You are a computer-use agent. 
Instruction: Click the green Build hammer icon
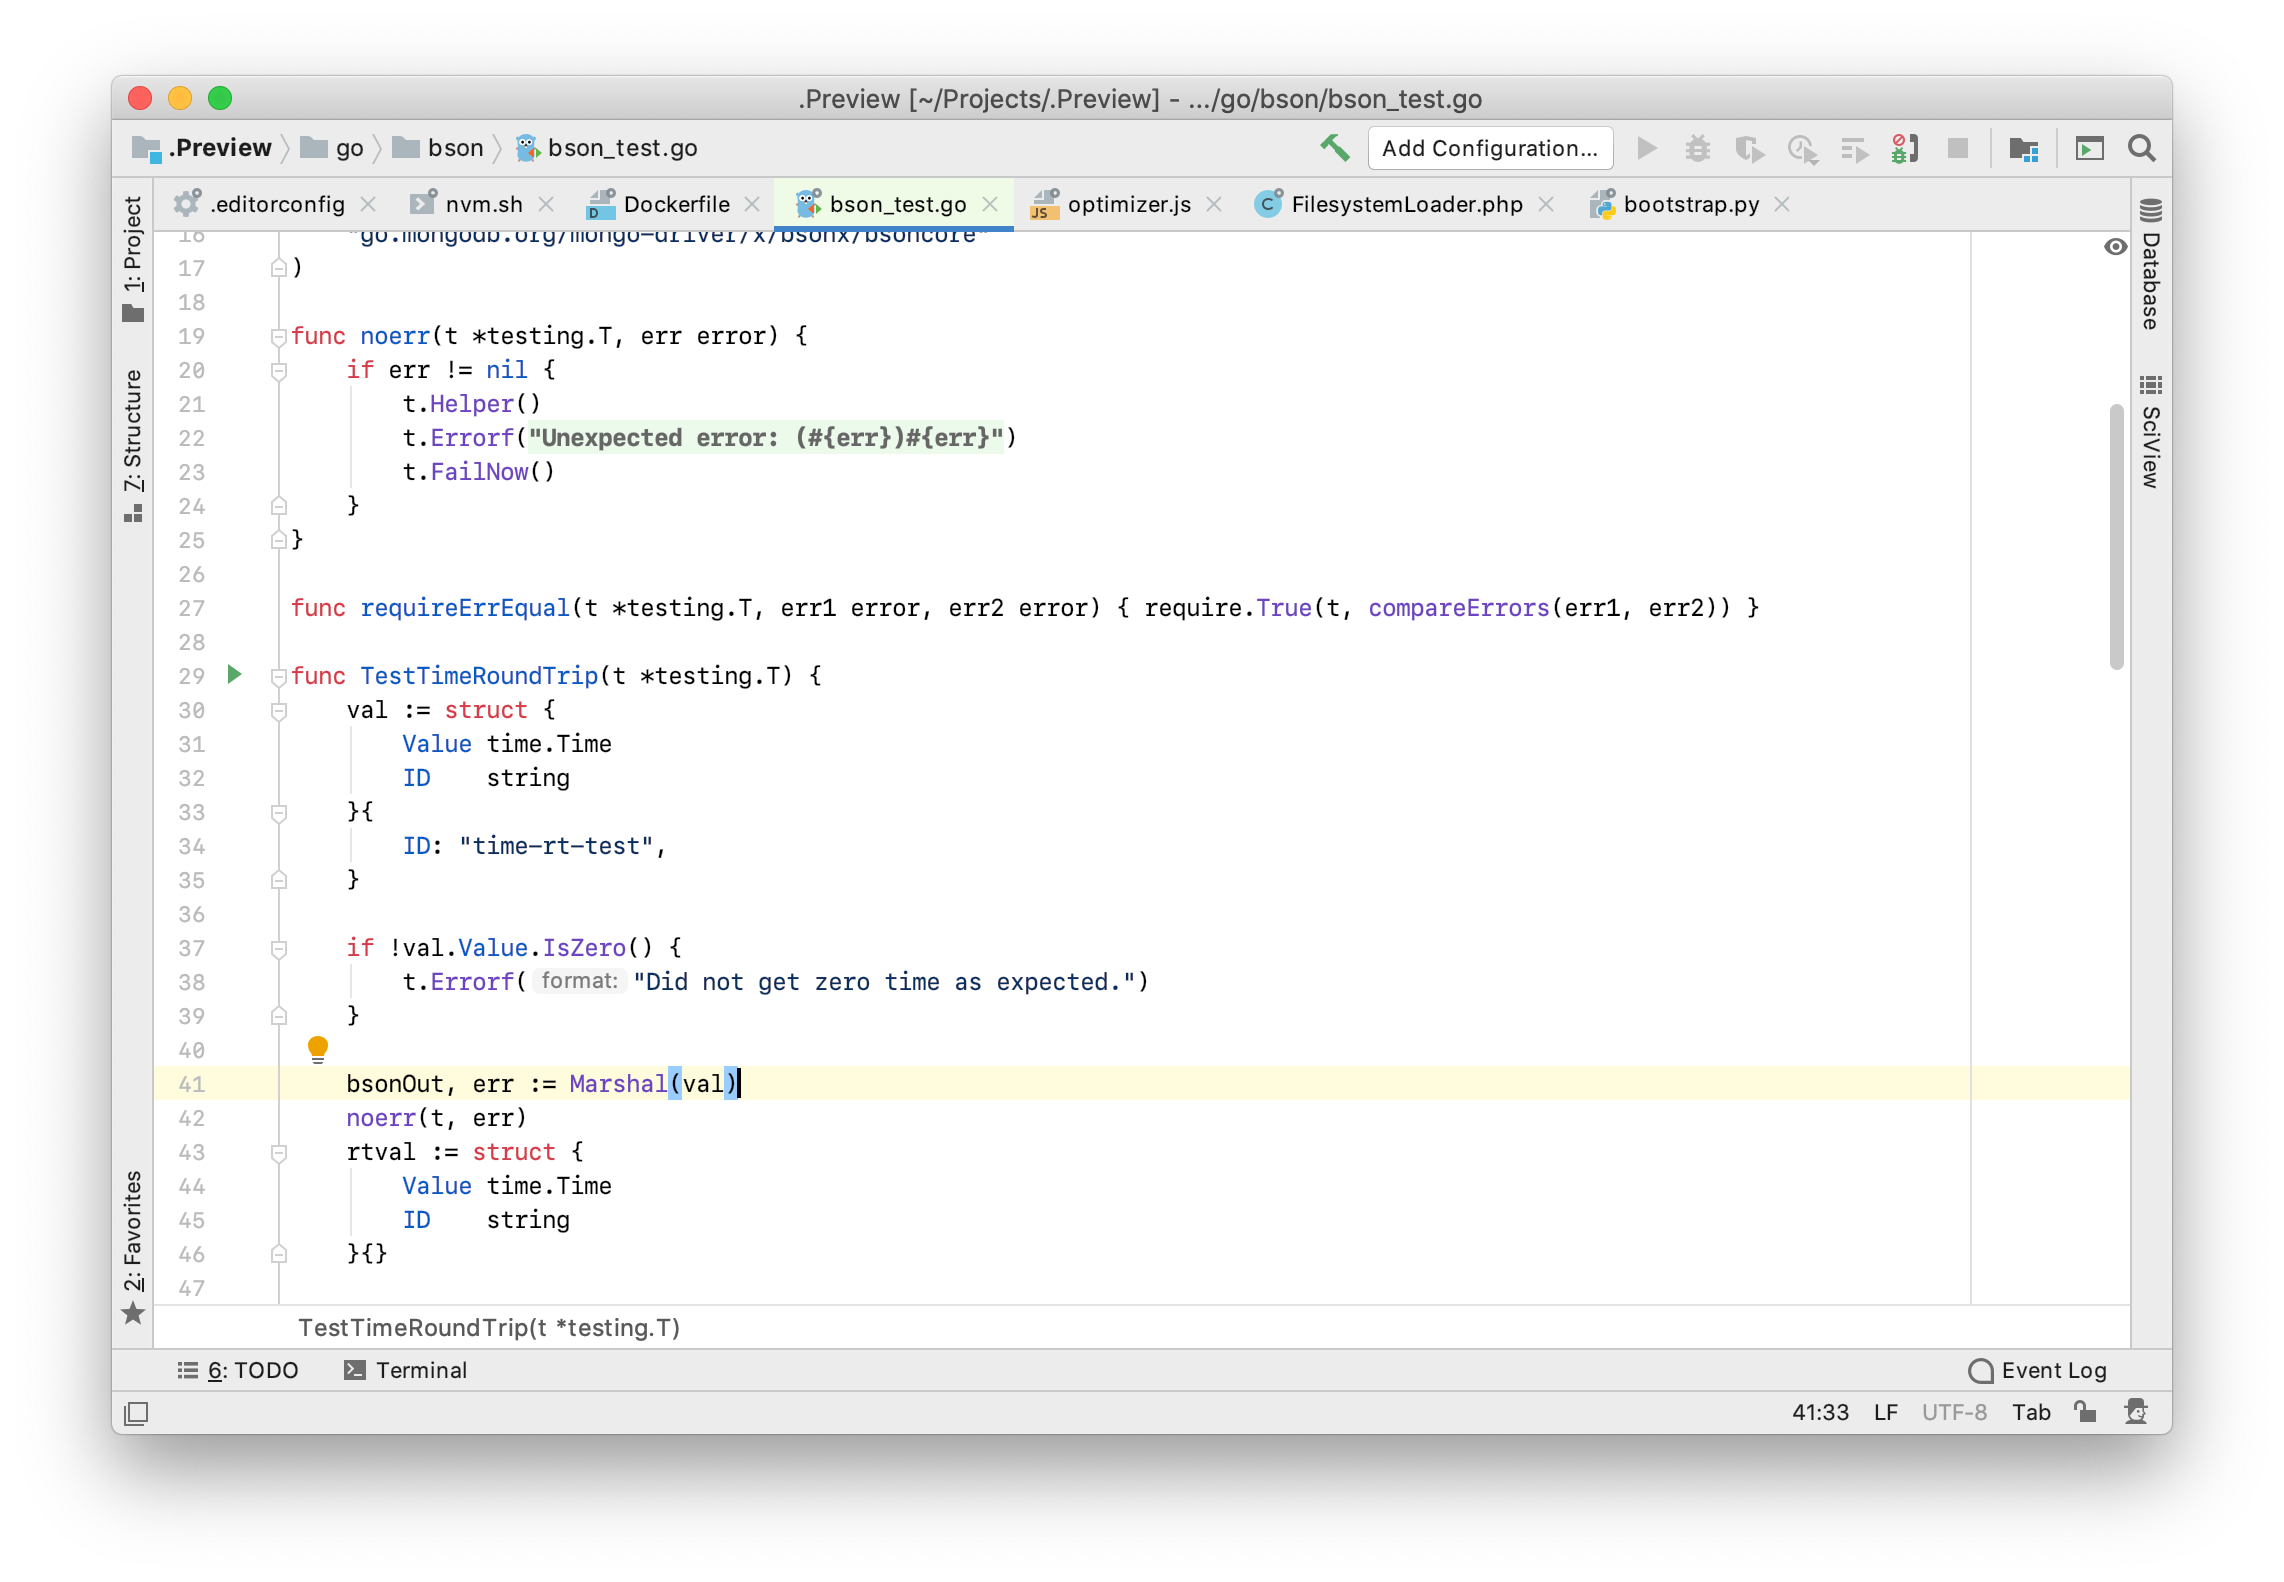[x=1334, y=148]
